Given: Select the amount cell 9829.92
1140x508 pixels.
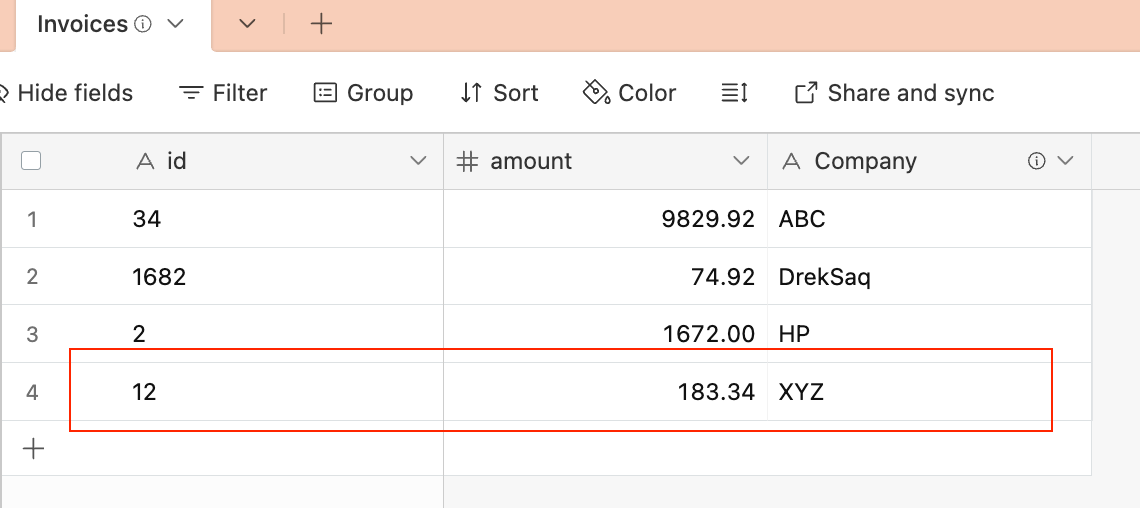Looking at the screenshot, I should tap(606, 219).
